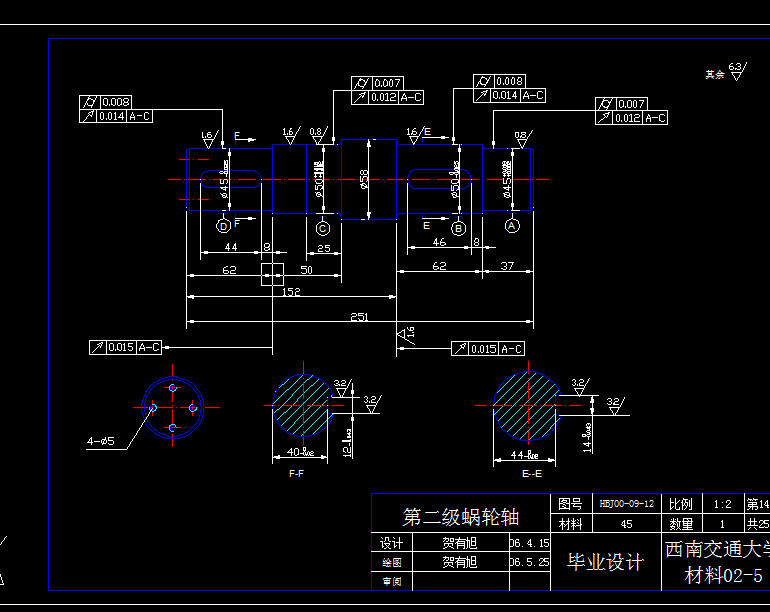Click the 设计 label in title block
770x612 pixels.
(x=391, y=543)
